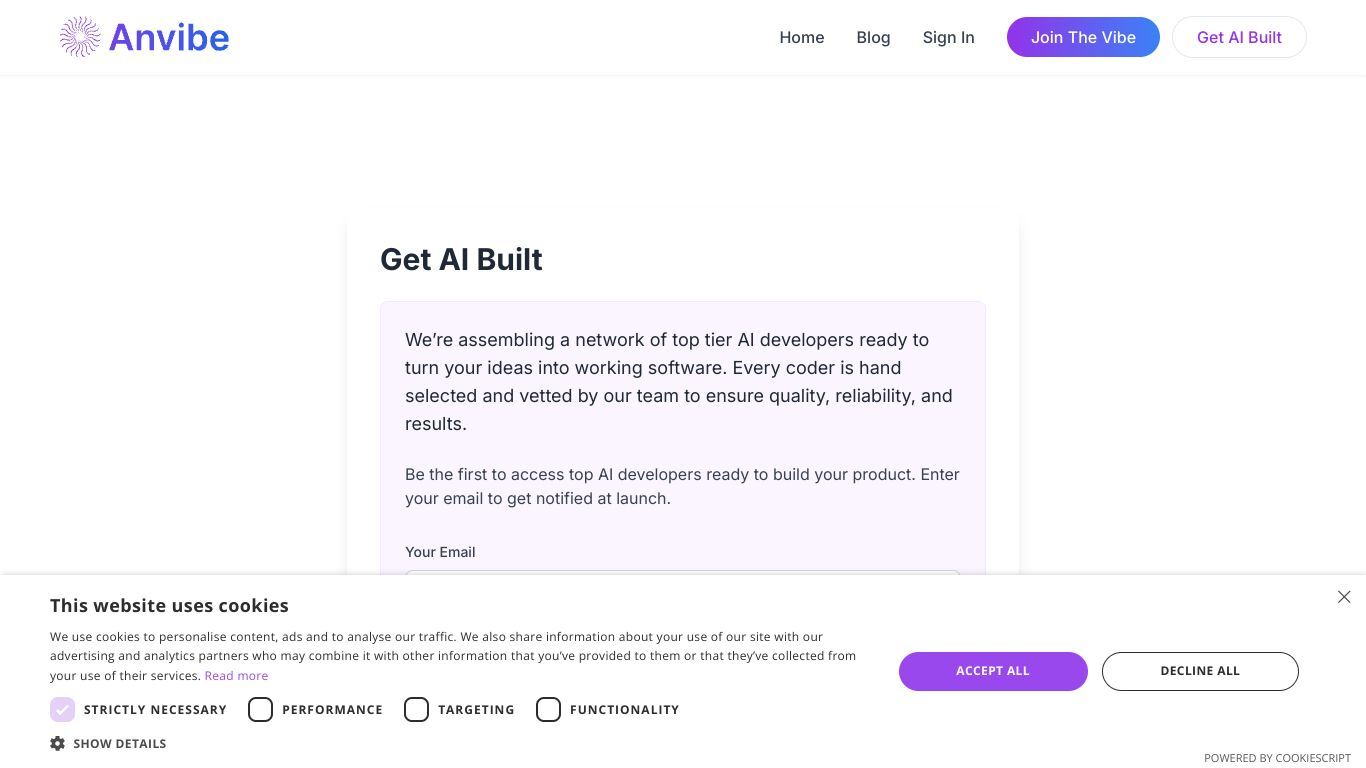
Task: Click the Your Email input field
Action: pos(683,573)
